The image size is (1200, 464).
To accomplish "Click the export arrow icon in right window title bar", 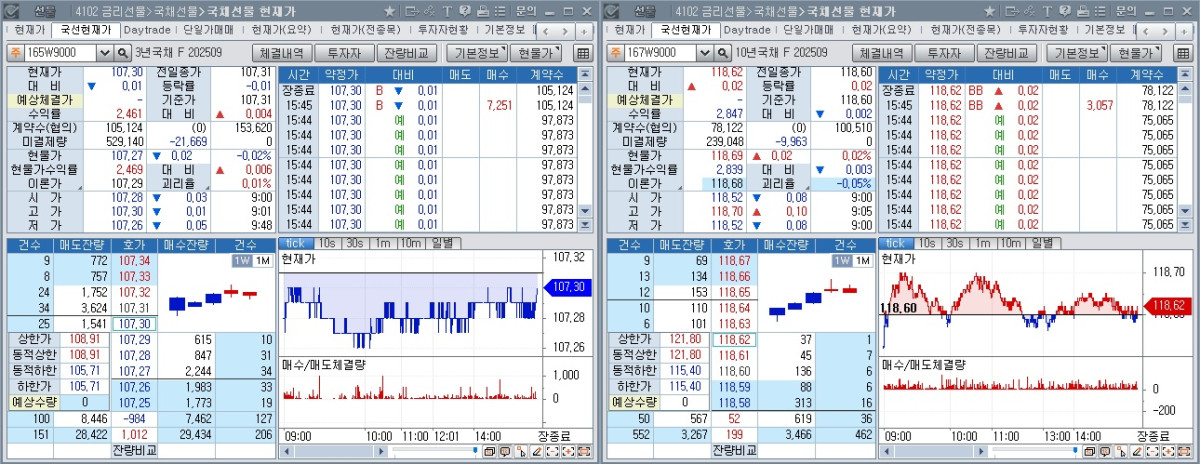I will [x=1012, y=11].
